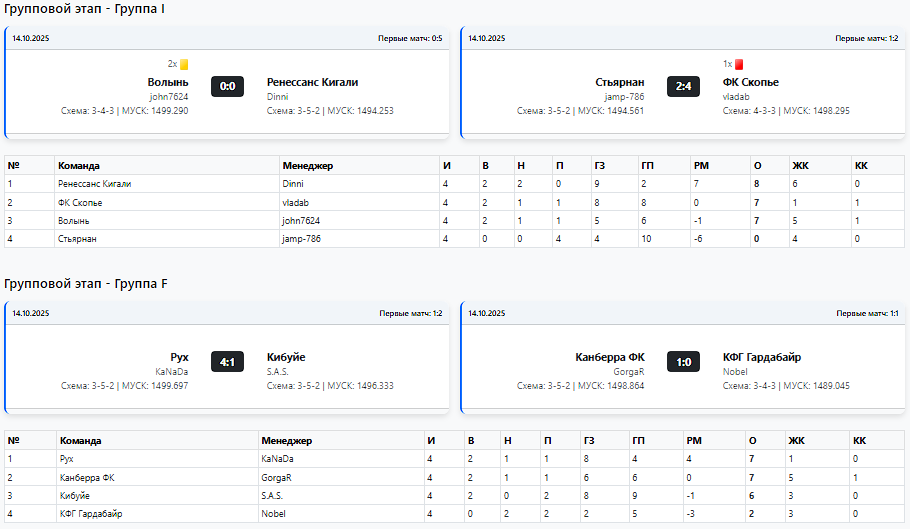This screenshot has width=910, height=529.
Task: Click the yellow card icon above Волынь
Action: click(184, 64)
